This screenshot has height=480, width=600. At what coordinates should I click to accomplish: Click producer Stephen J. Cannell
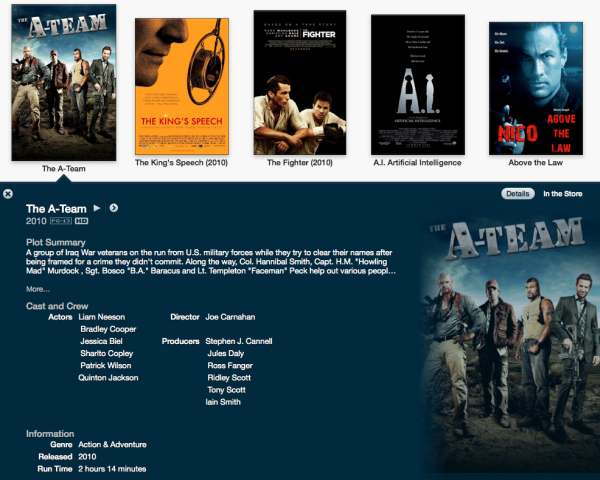click(x=239, y=341)
